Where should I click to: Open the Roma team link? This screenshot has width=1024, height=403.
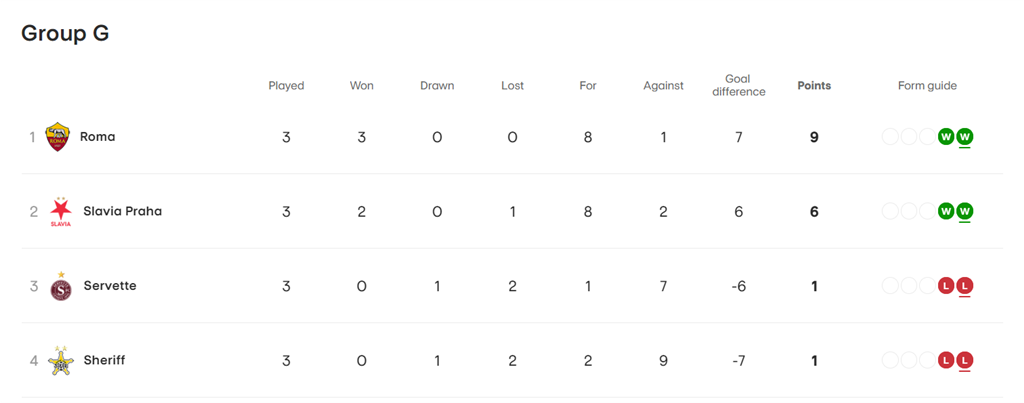(98, 137)
